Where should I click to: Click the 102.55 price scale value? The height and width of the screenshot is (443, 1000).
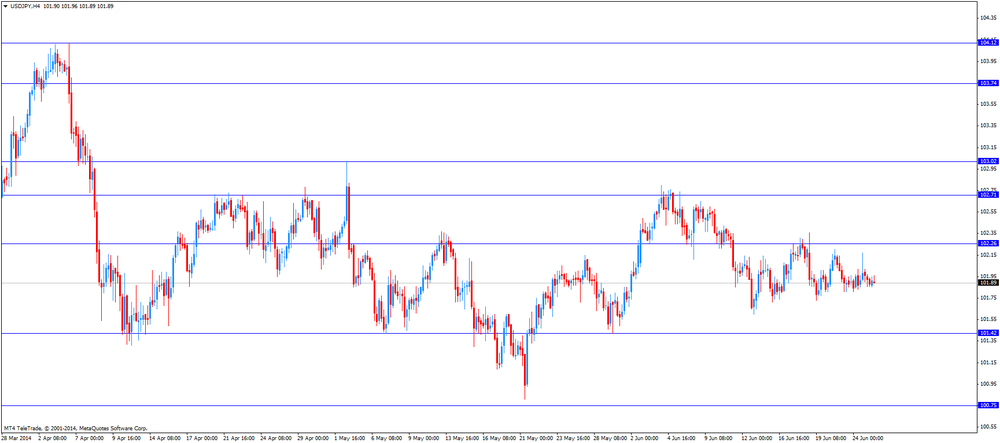(x=988, y=212)
